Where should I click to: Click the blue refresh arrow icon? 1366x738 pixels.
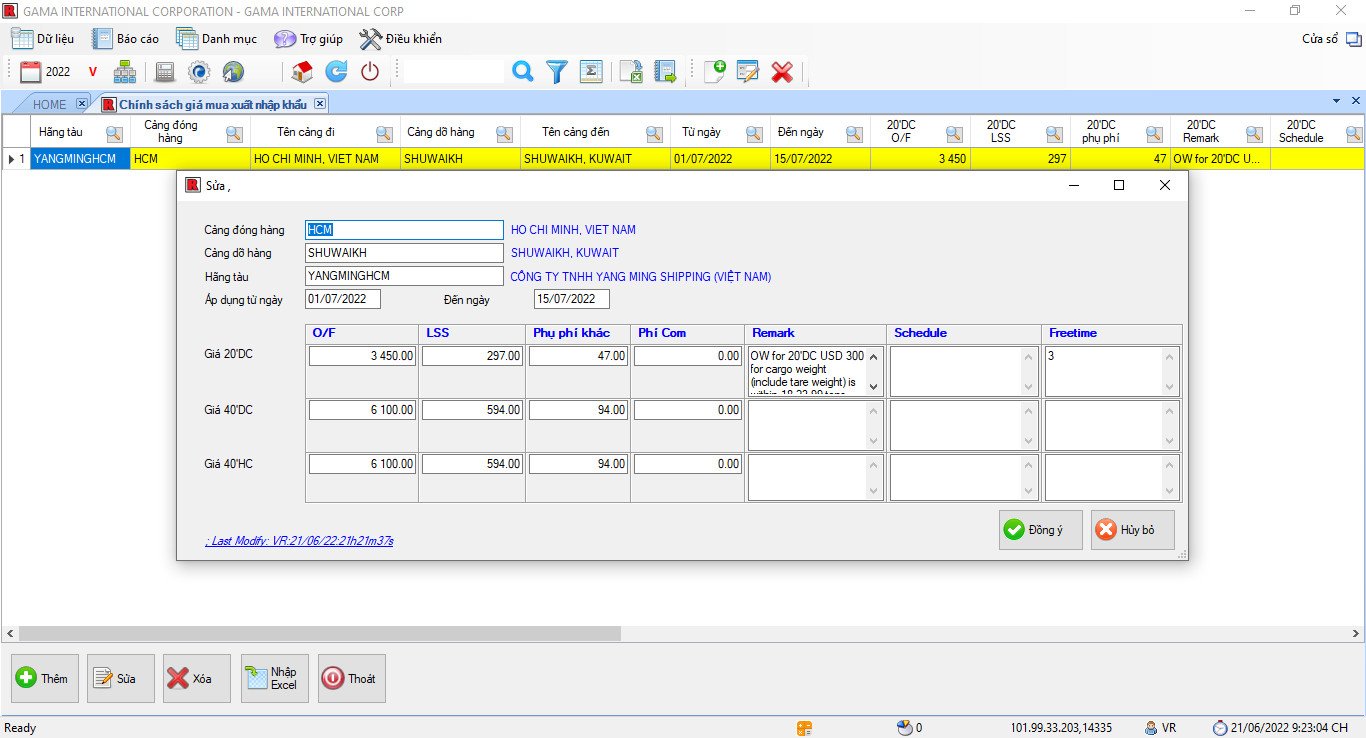[336, 71]
